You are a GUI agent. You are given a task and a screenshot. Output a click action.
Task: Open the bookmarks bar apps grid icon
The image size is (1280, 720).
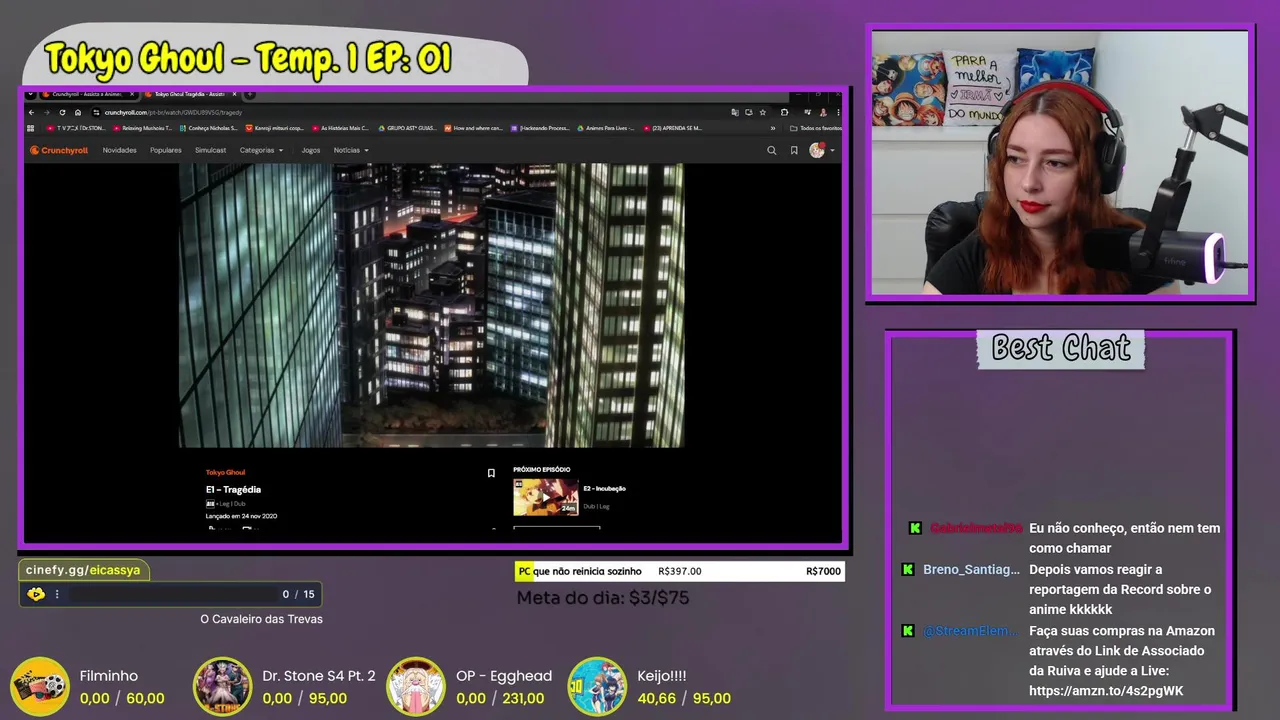pos(31,128)
